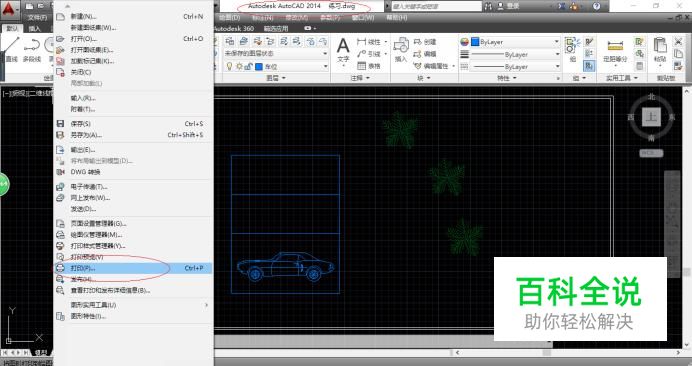Choose Export (输出) from the menu

click(x=133, y=150)
